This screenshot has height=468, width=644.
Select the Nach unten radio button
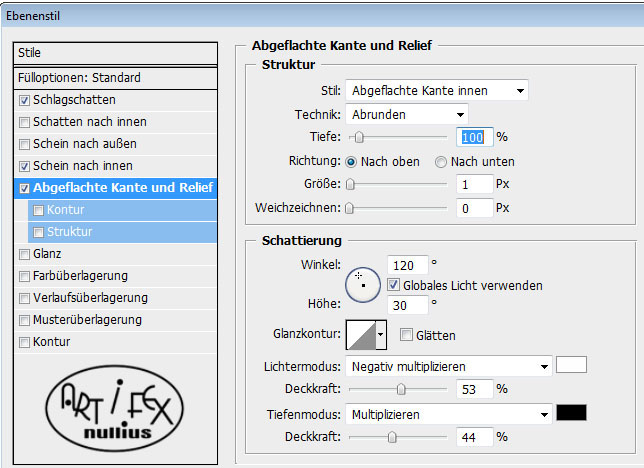coord(440,162)
